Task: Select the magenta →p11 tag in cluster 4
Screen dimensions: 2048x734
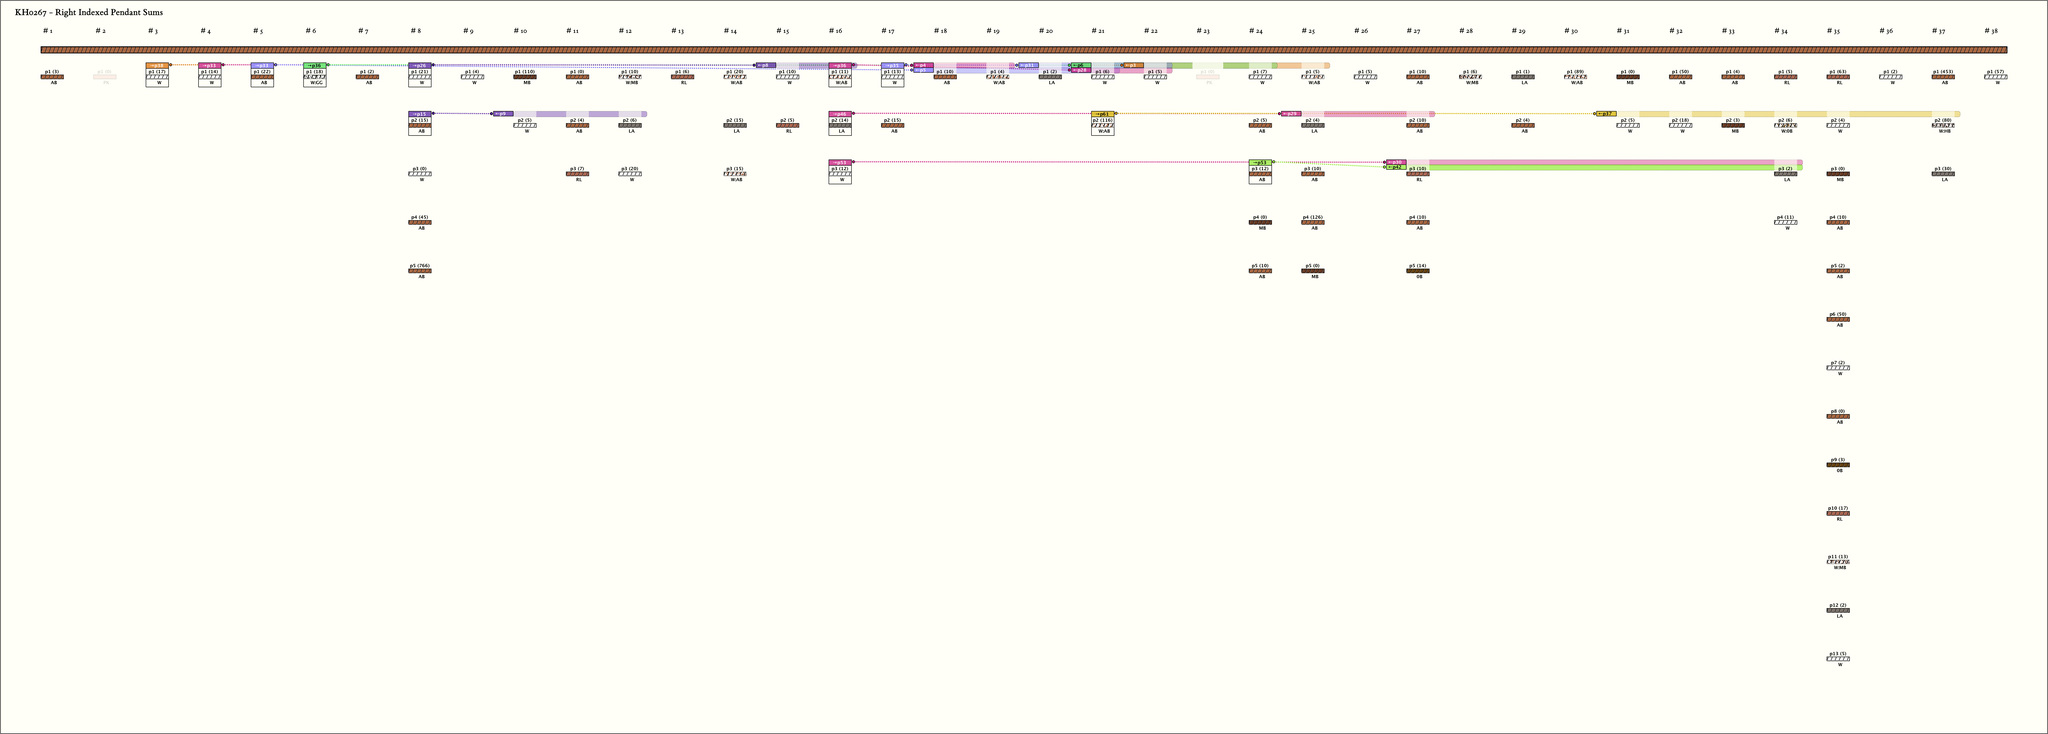Action: pyautogui.click(x=209, y=65)
